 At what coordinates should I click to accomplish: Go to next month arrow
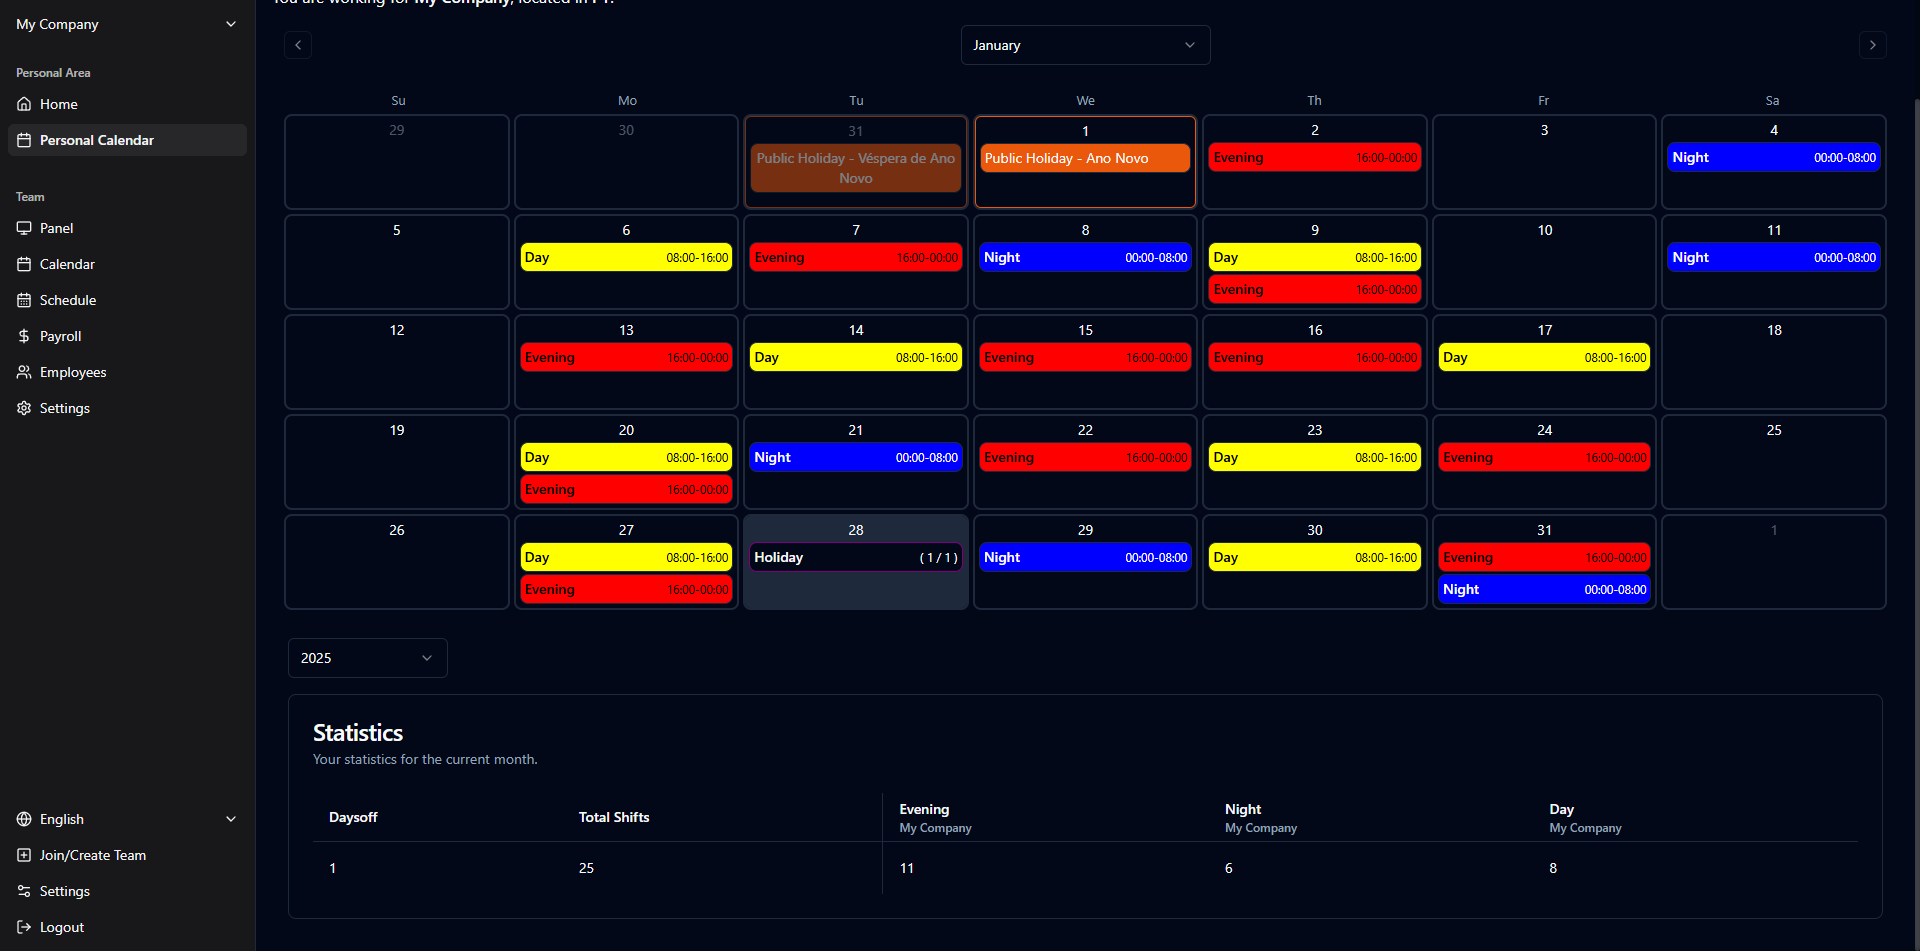tap(1872, 45)
